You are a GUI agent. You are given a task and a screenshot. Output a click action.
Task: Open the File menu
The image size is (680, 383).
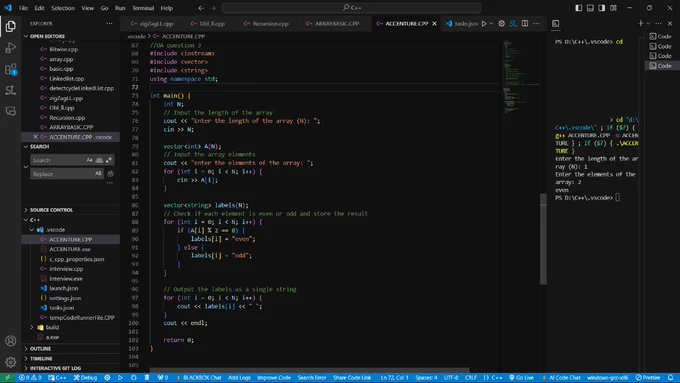[23, 8]
